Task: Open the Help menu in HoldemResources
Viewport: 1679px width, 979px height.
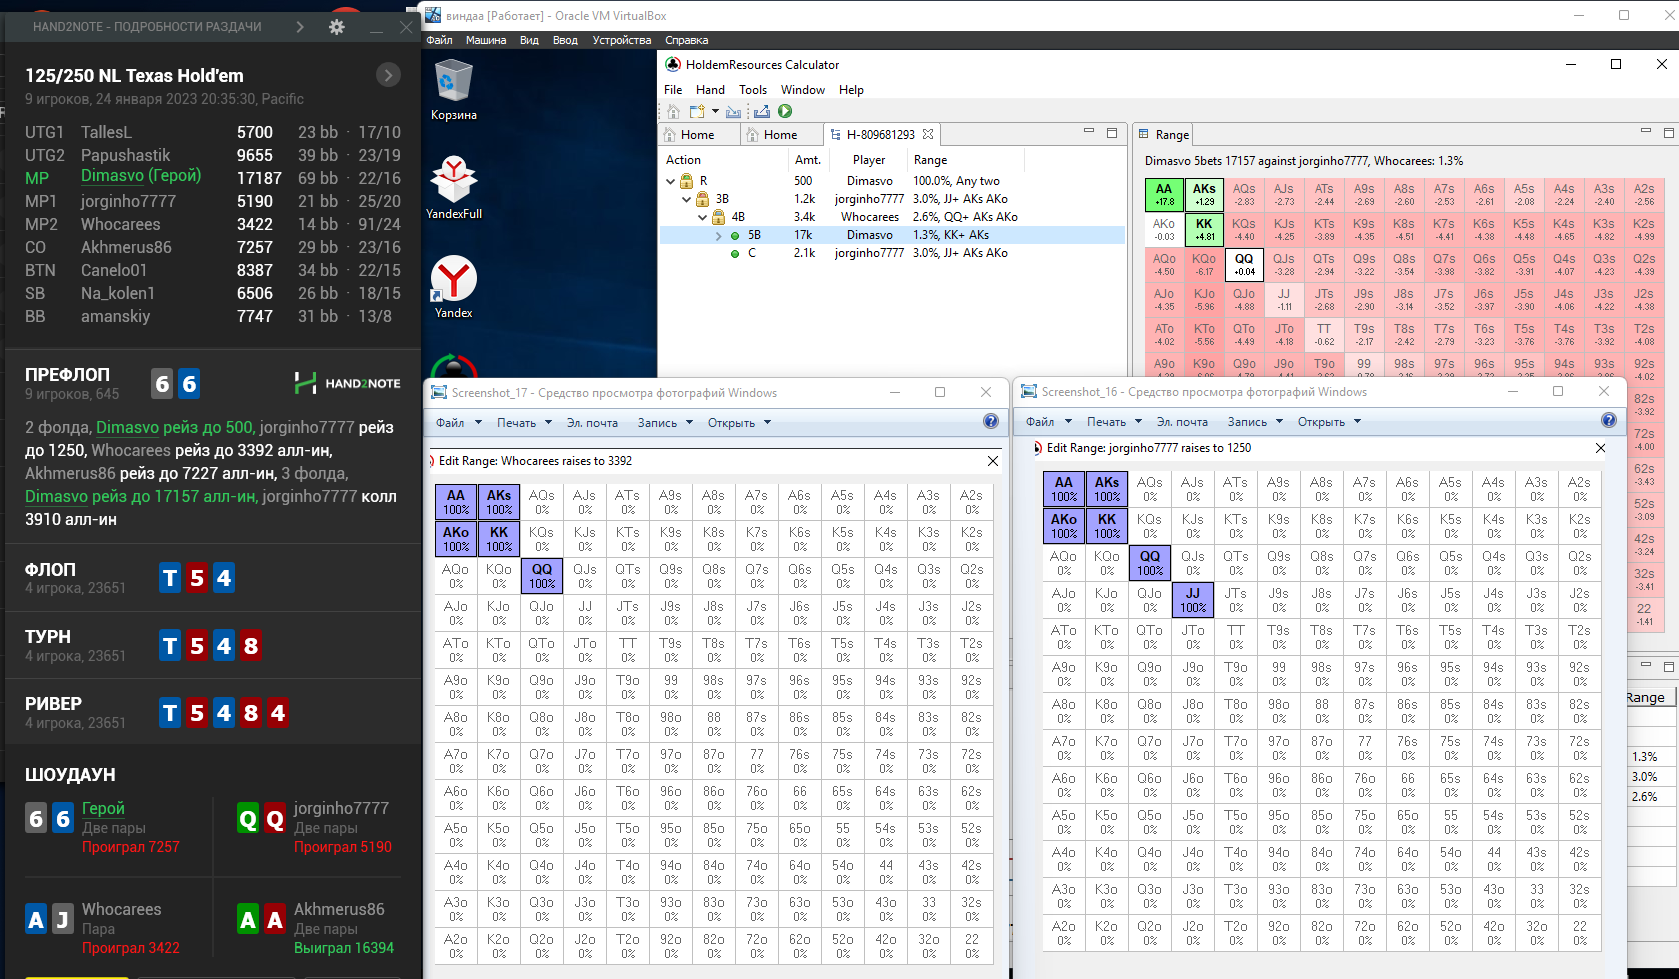Action: coord(851,90)
